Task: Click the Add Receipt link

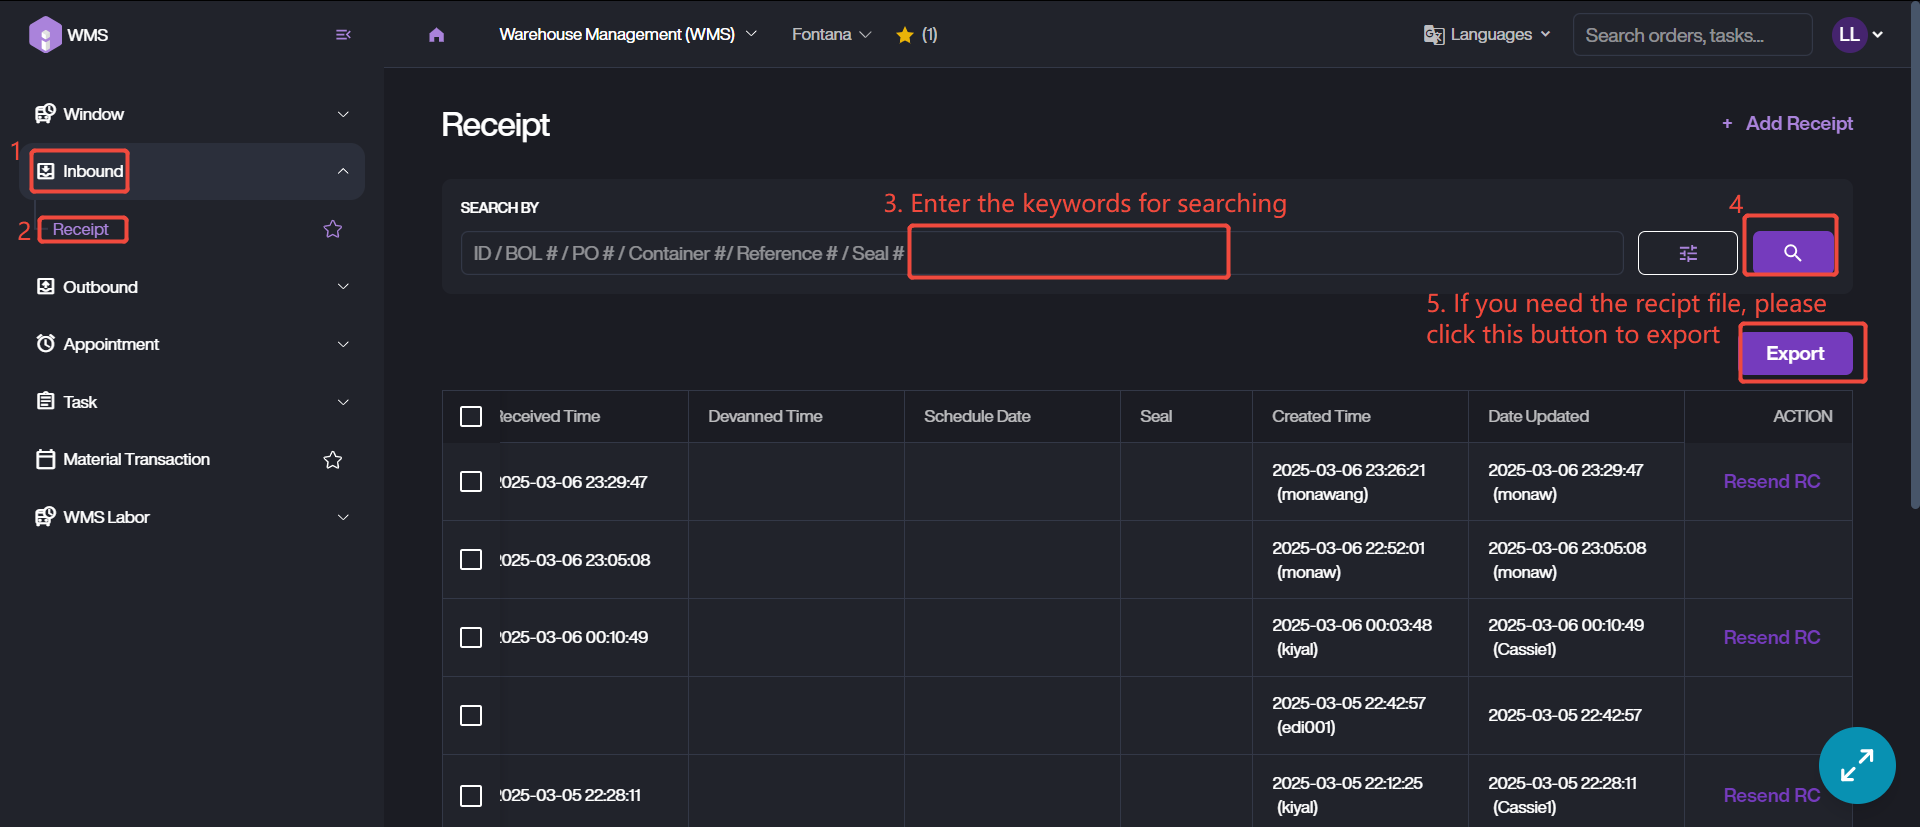Action: click(x=1788, y=124)
